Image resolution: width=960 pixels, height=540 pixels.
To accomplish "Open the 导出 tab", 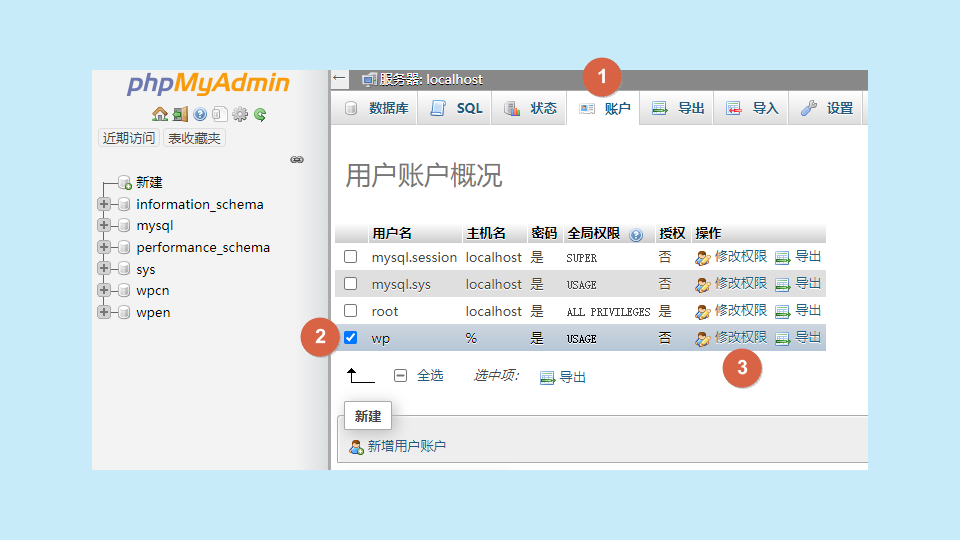I will (x=677, y=108).
